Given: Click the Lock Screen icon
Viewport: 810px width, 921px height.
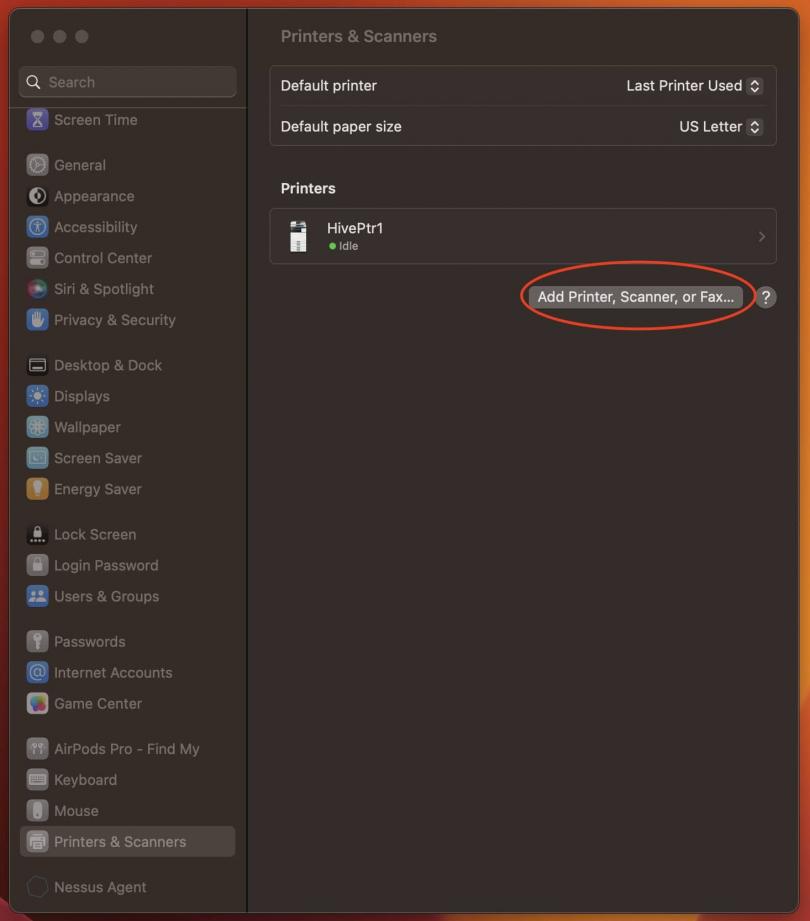Looking at the screenshot, I should (x=37, y=535).
